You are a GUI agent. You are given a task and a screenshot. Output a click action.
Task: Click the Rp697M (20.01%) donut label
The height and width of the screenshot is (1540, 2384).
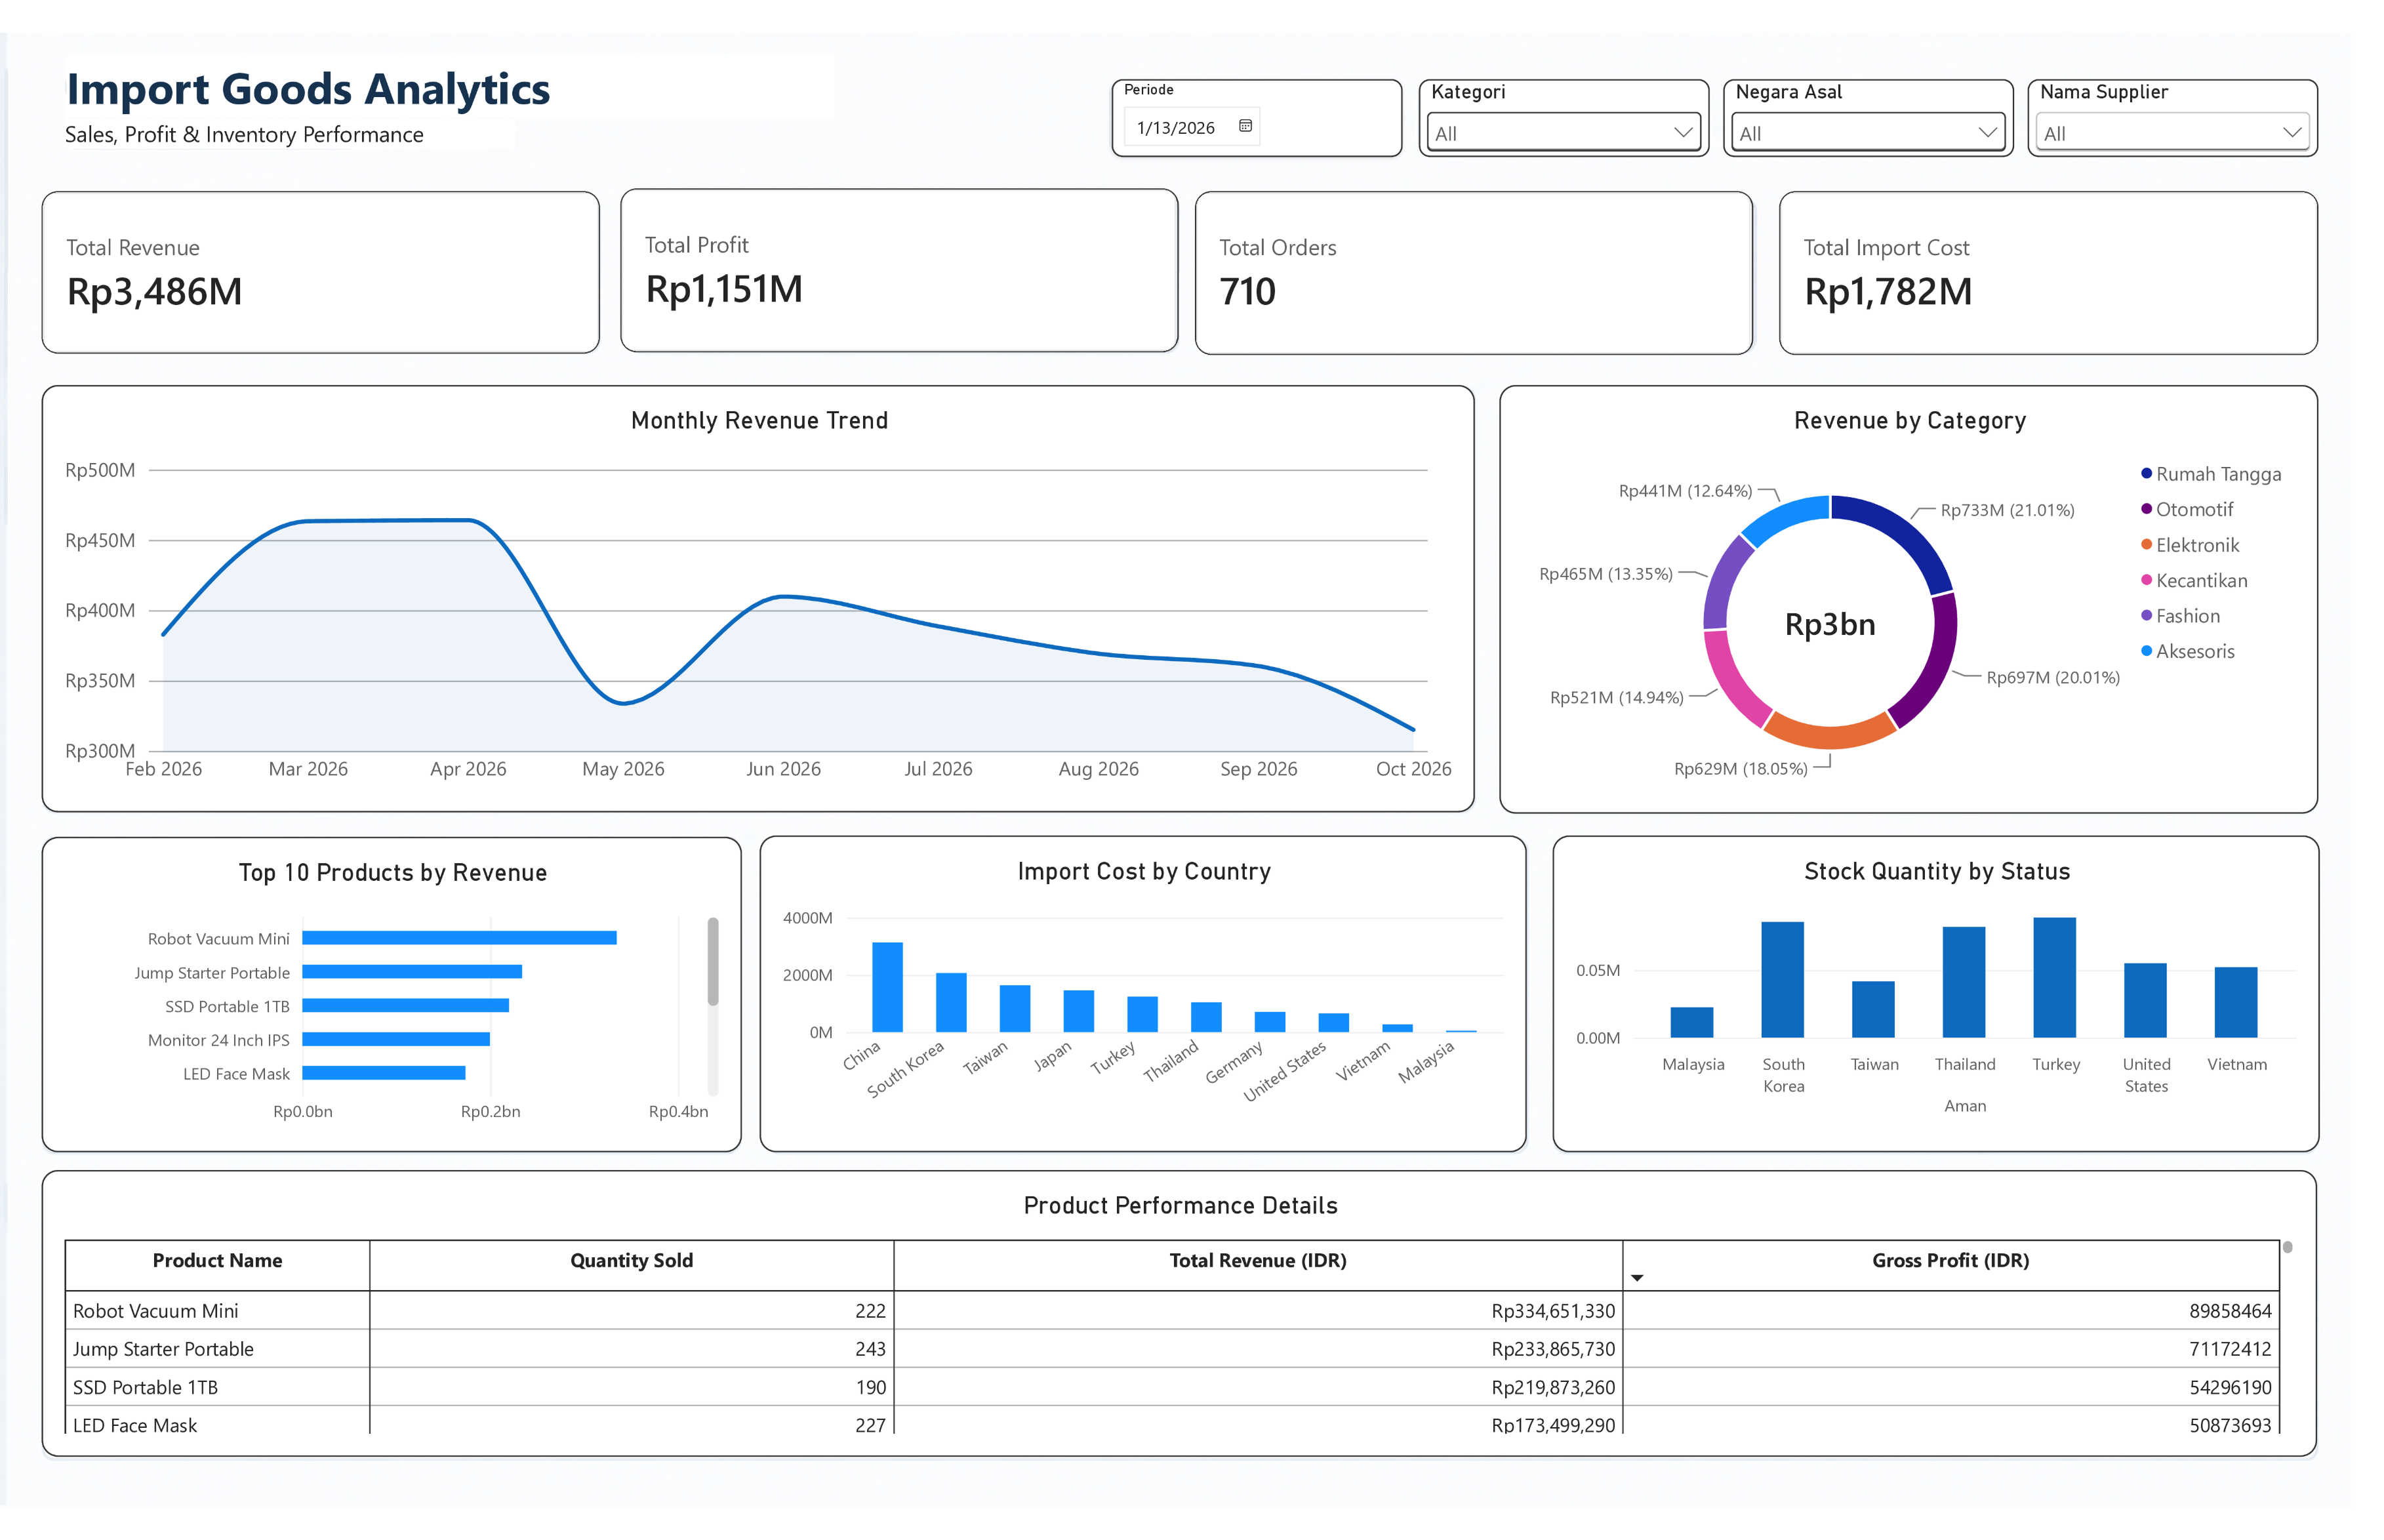click(2053, 677)
